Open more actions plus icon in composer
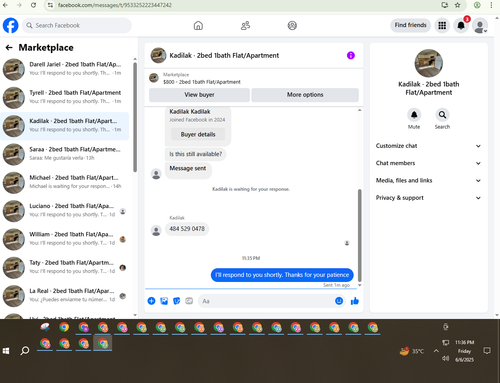 click(x=151, y=301)
